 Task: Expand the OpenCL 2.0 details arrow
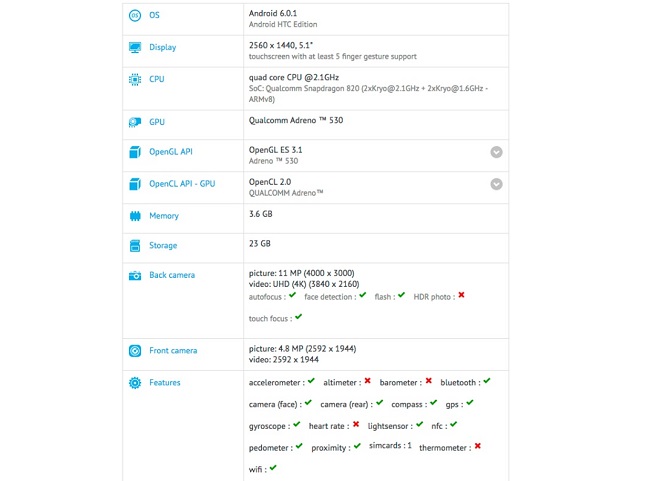pyautogui.click(x=496, y=184)
